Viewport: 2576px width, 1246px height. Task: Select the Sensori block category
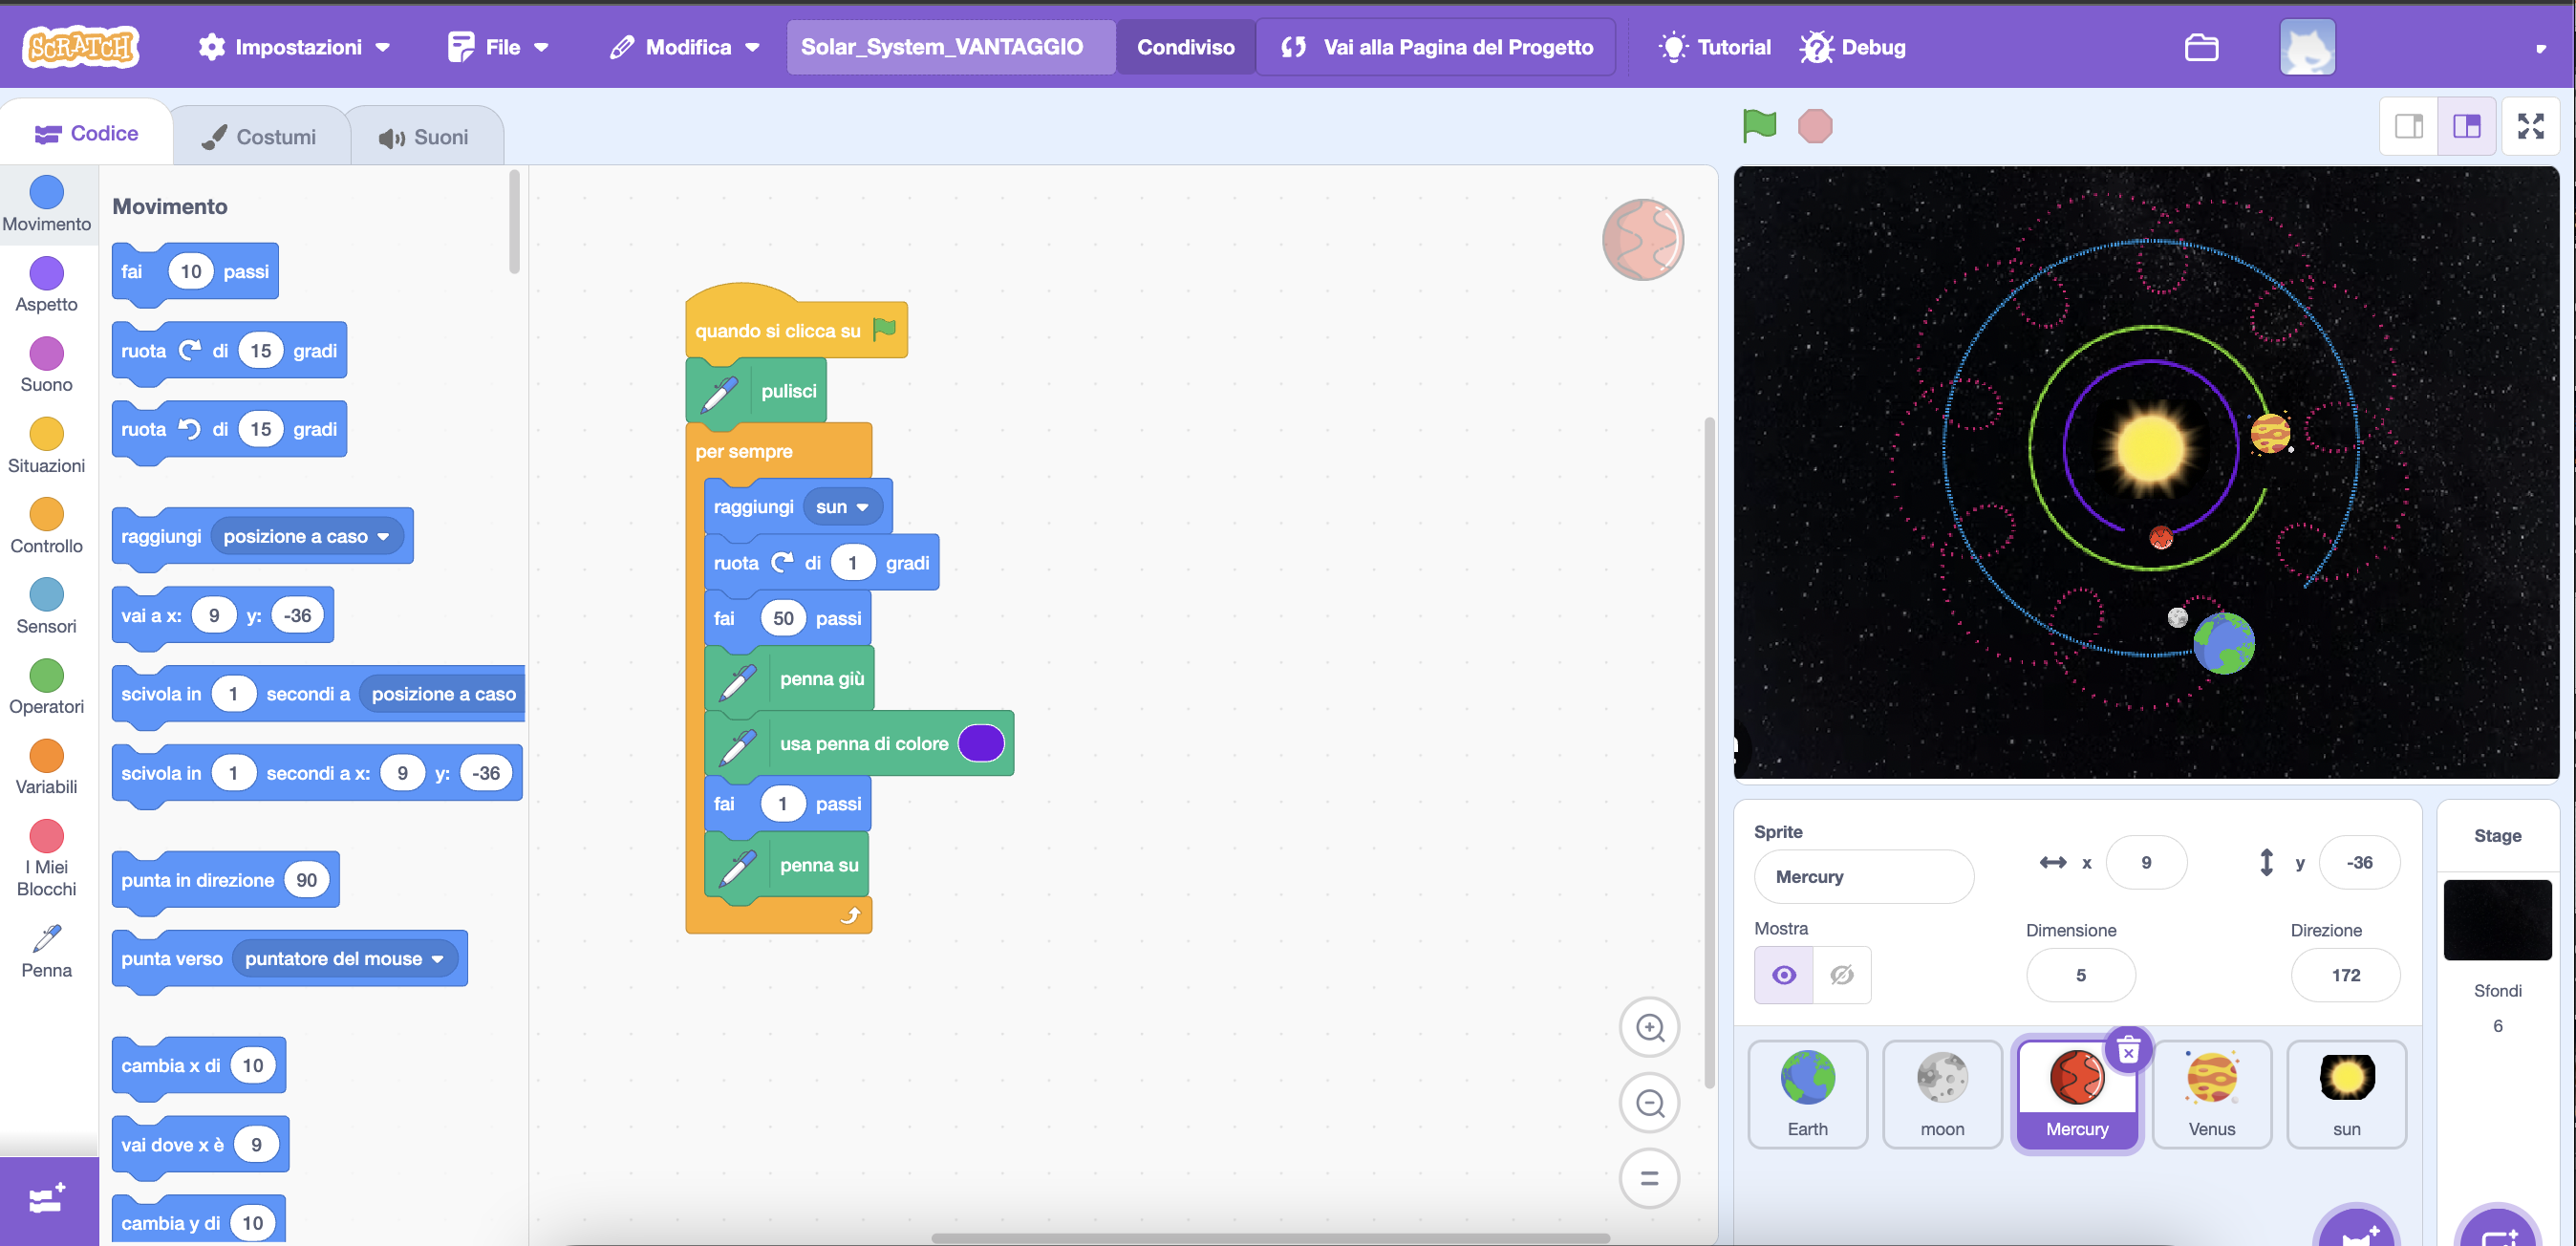(x=47, y=605)
